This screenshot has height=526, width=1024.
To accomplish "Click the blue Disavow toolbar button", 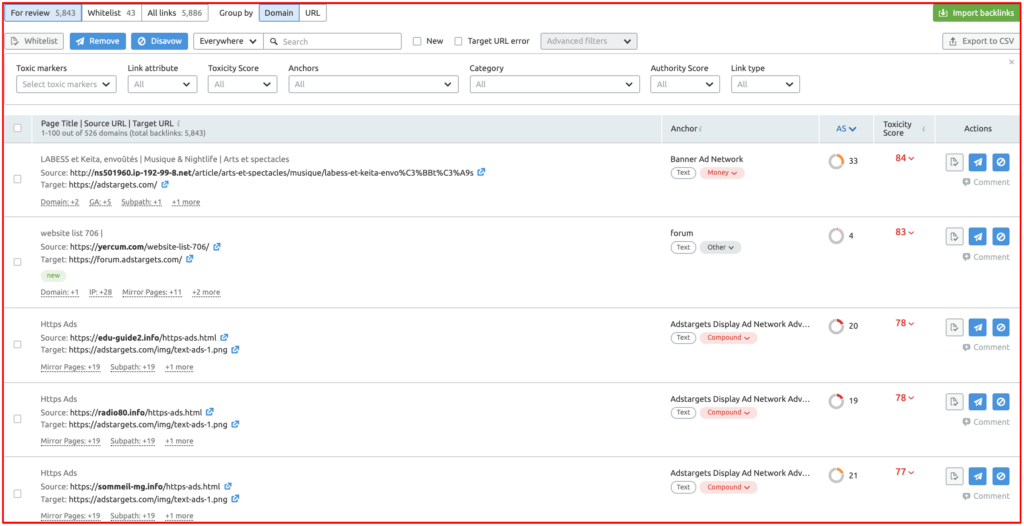I will (159, 41).
